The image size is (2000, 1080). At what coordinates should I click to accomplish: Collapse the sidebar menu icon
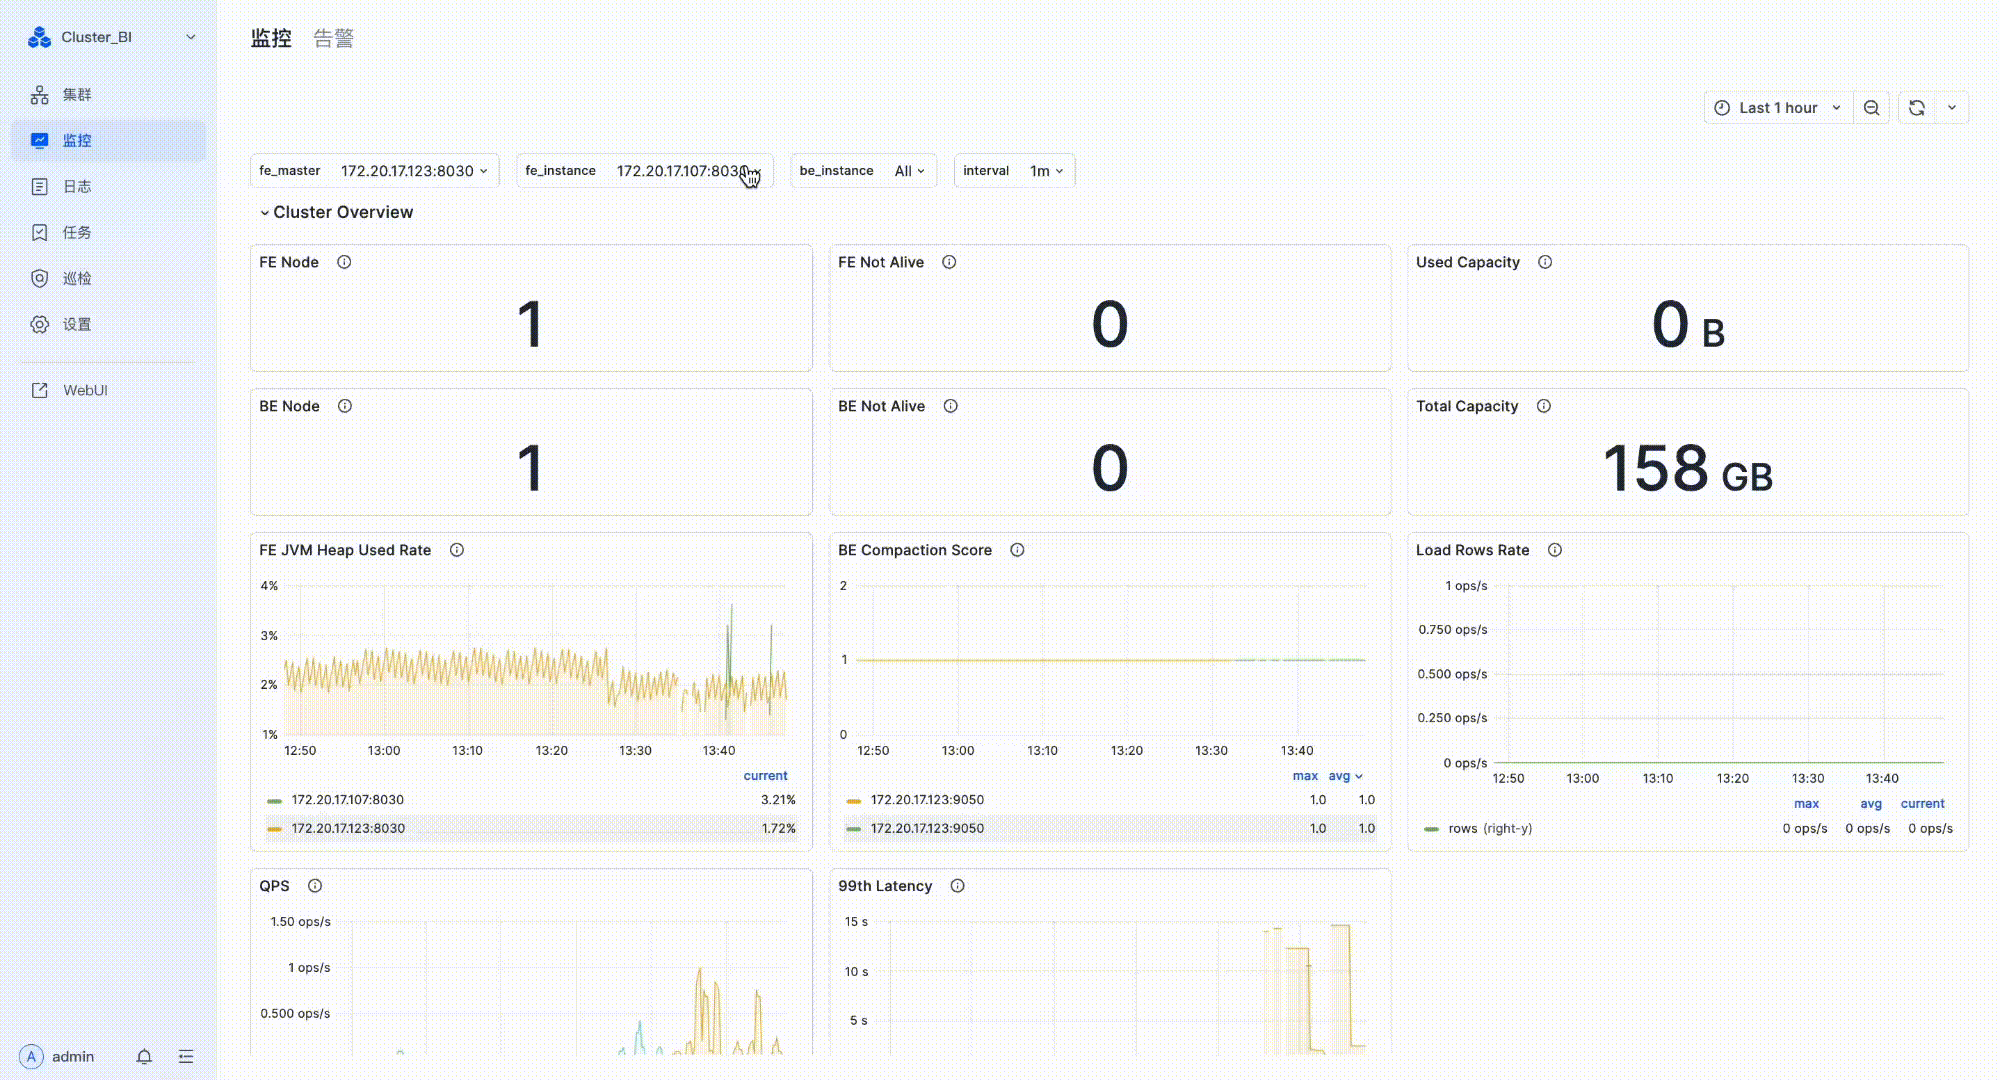(186, 1057)
